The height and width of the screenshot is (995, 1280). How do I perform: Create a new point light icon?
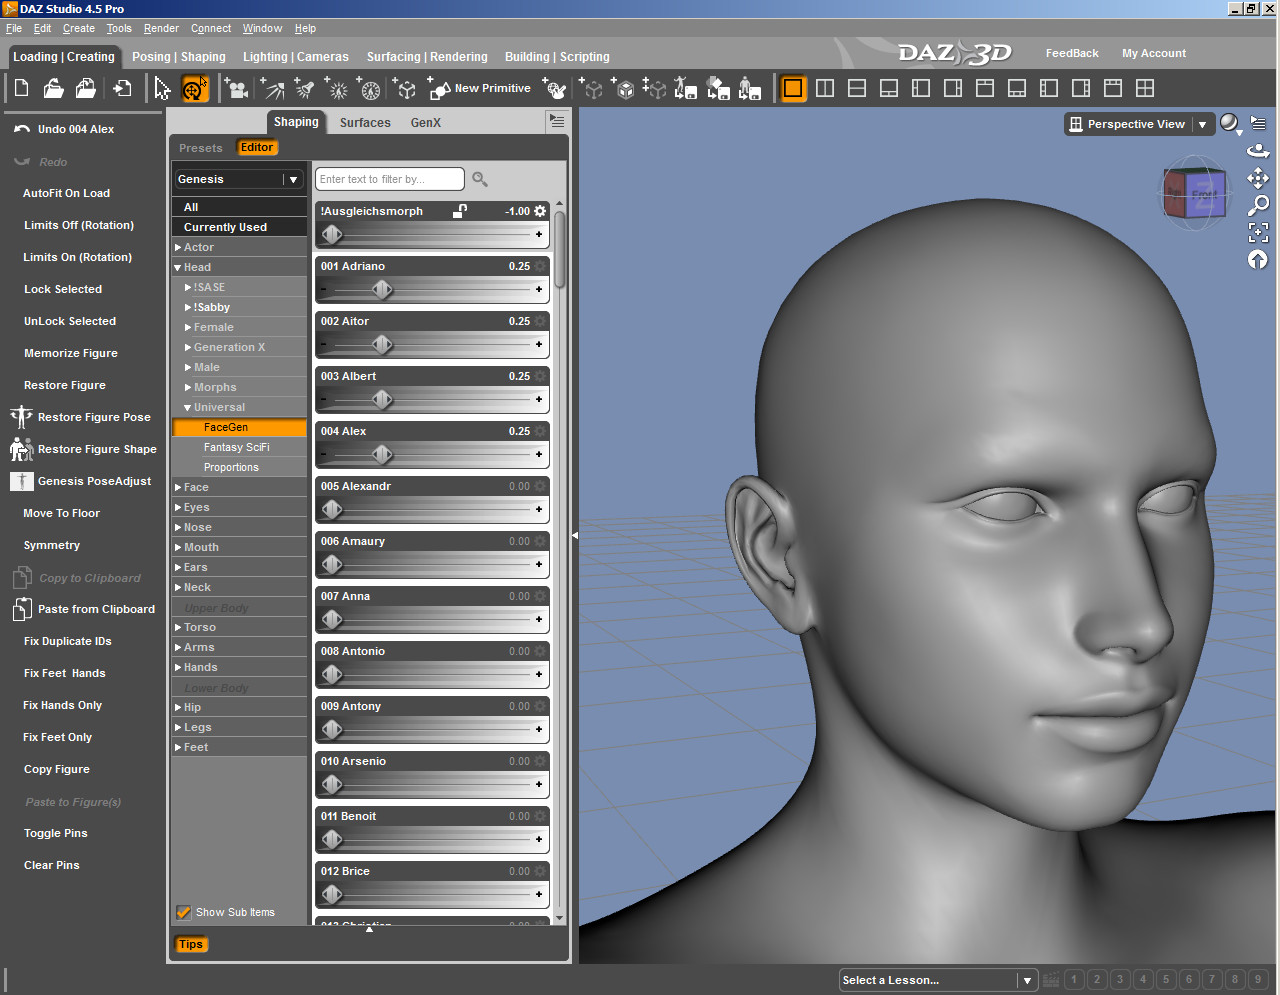(338, 89)
